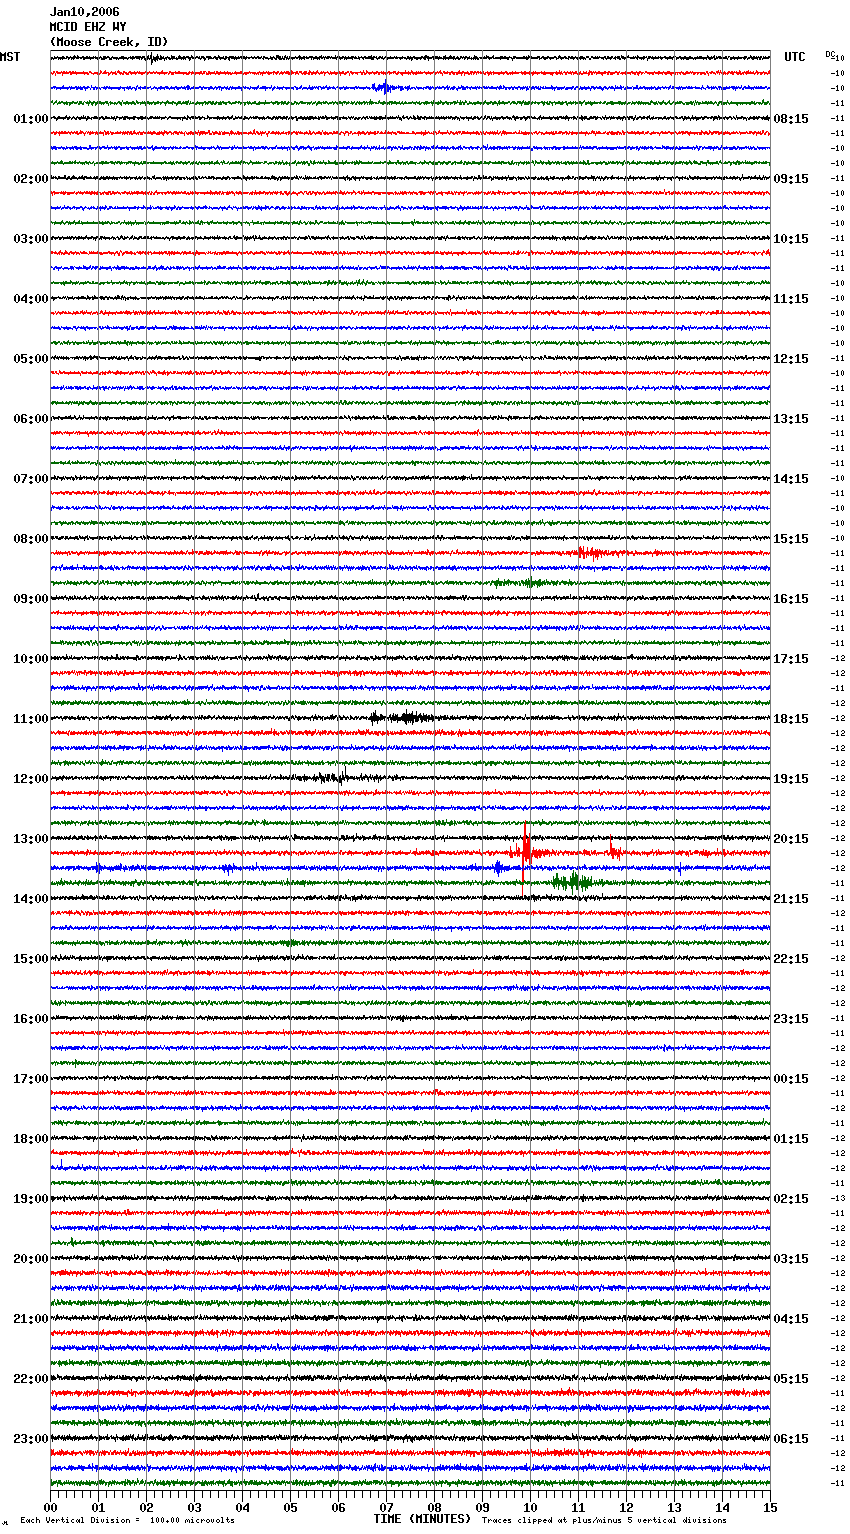850x1534 pixels.
Task: Pick the 06:00 MST time label
Action: point(31,419)
